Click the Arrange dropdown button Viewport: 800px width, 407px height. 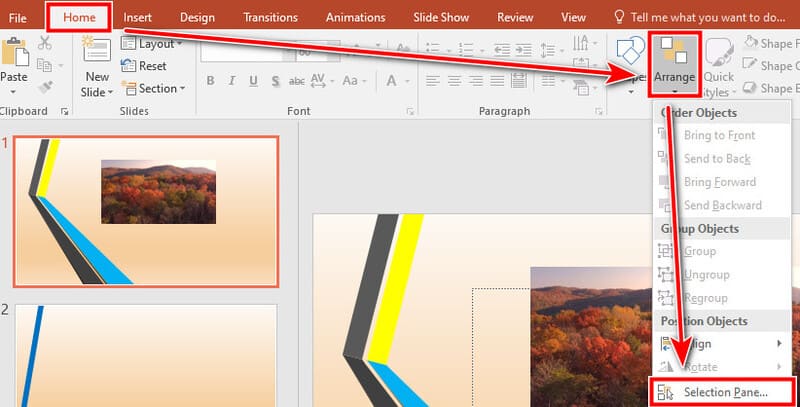coord(674,64)
